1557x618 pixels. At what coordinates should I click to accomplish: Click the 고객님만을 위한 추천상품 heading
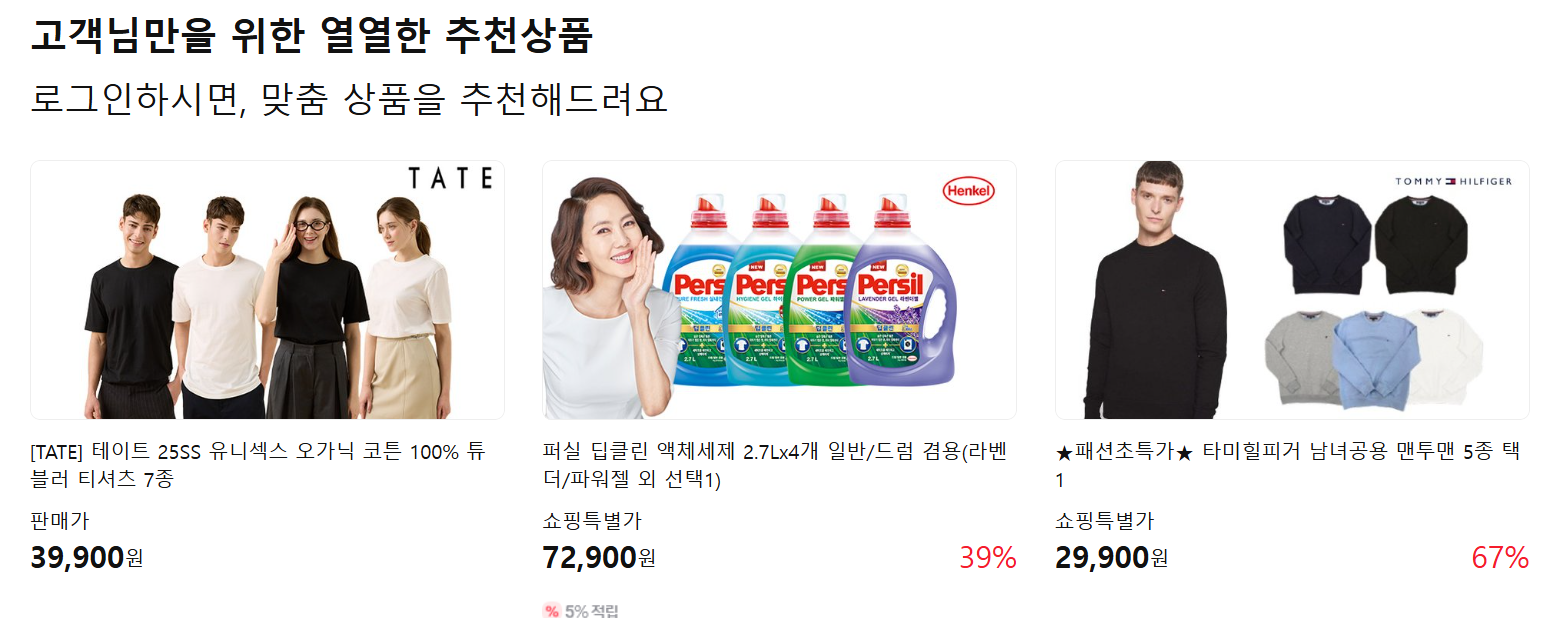pyautogui.click(x=312, y=34)
